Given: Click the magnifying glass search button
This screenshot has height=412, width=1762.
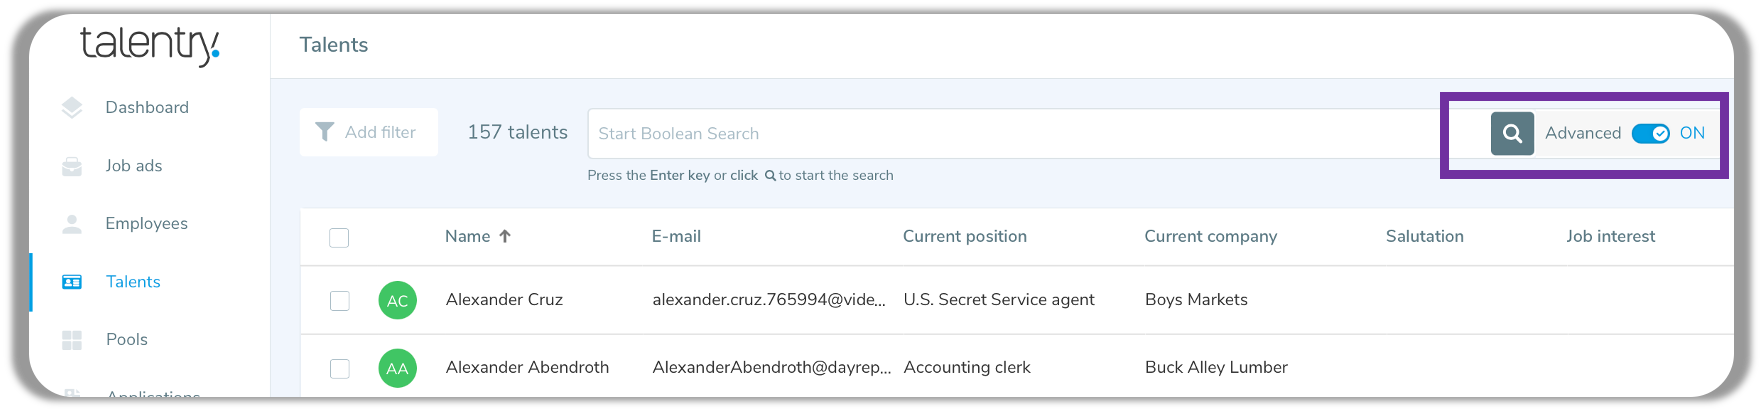Looking at the screenshot, I should pyautogui.click(x=1512, y=134).
